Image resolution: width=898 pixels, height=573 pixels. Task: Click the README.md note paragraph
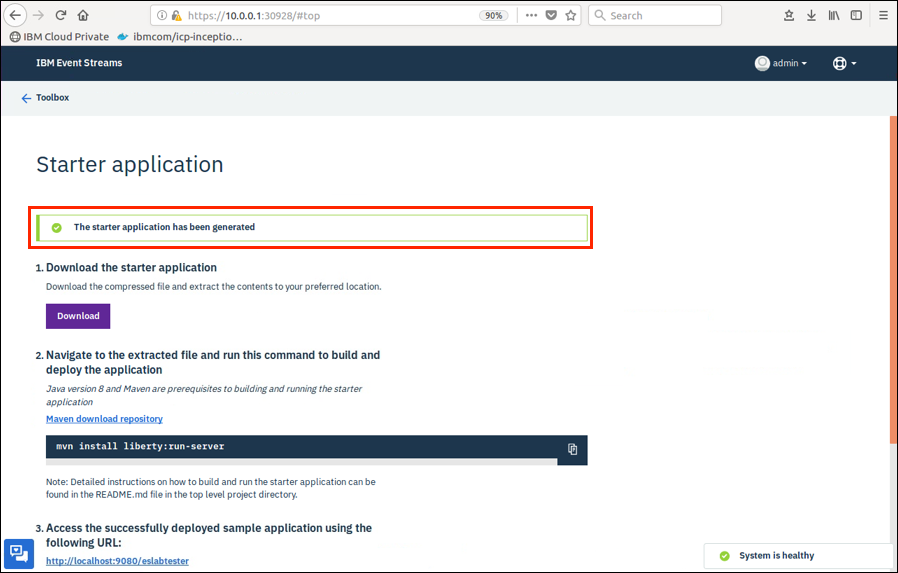(x=211, y=488)
